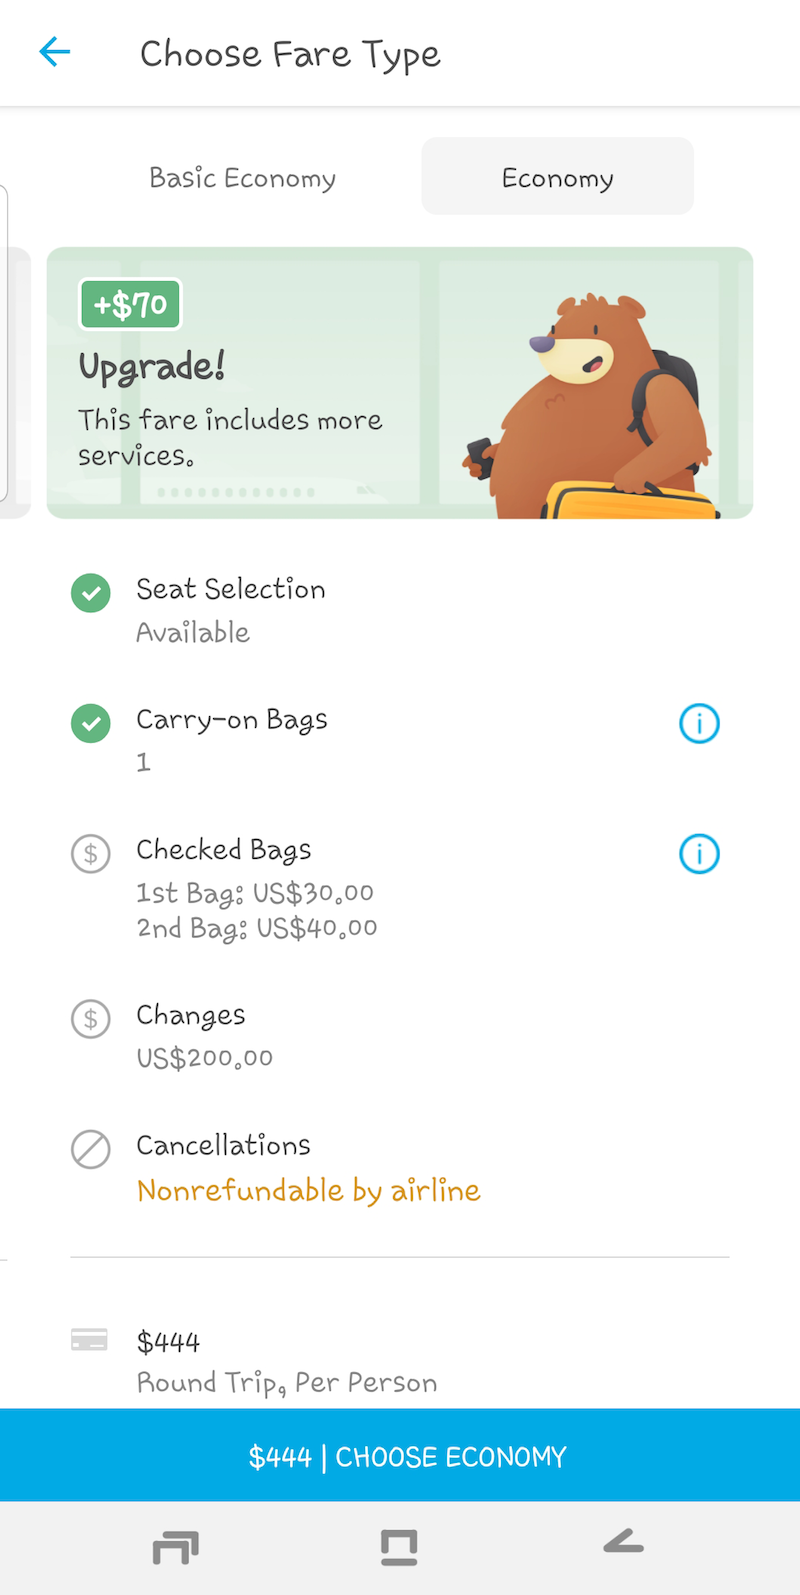Image resolution: width=800 pixels, height=1595 pixels.
Task: Open Android recent apps button
Action: pyautogui.click(x=176, y=1547)
